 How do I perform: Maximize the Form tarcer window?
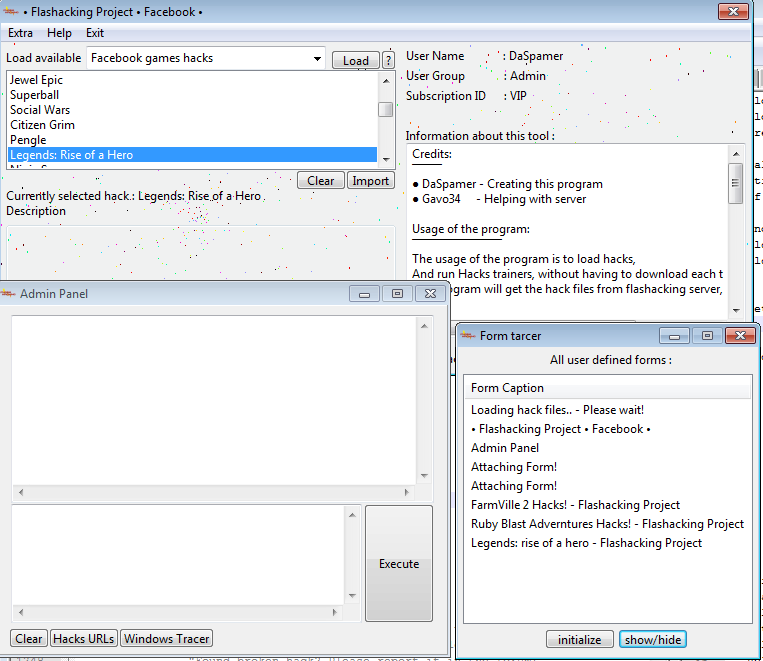(x=707, y=336)
